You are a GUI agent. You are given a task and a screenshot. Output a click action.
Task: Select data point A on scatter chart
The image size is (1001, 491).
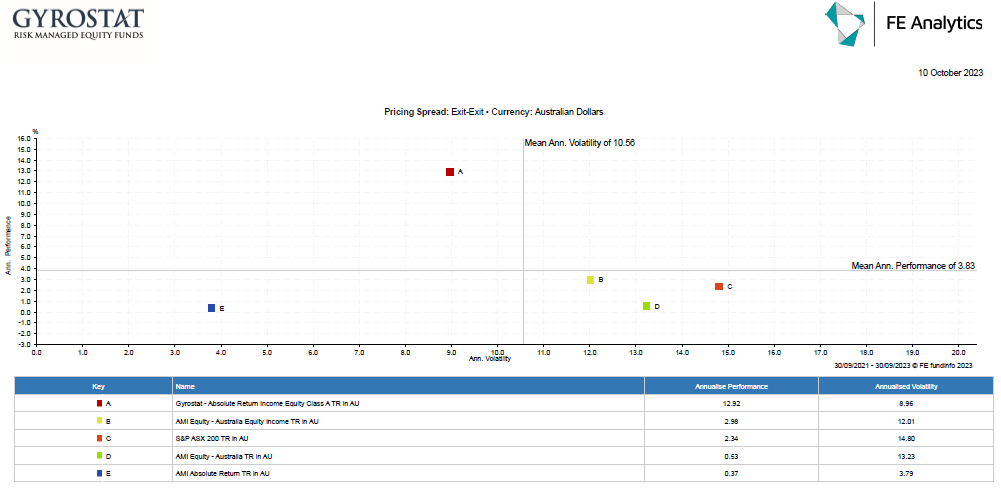click(450, 172)
